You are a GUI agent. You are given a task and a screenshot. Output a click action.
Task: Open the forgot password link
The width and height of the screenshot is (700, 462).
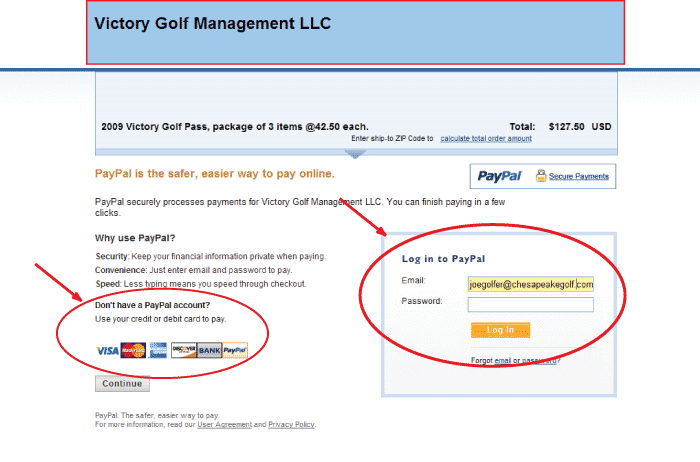click(539, 360)
